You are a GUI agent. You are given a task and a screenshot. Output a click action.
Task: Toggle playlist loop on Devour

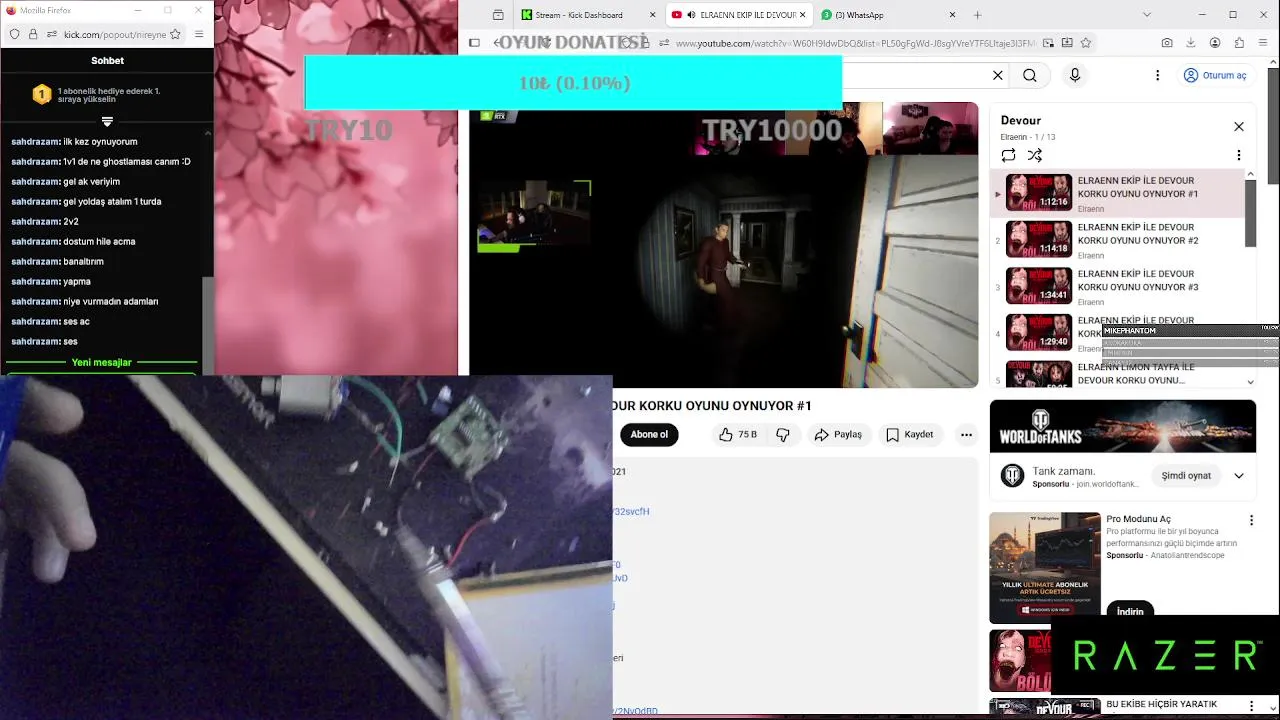tap(1008, 155)
